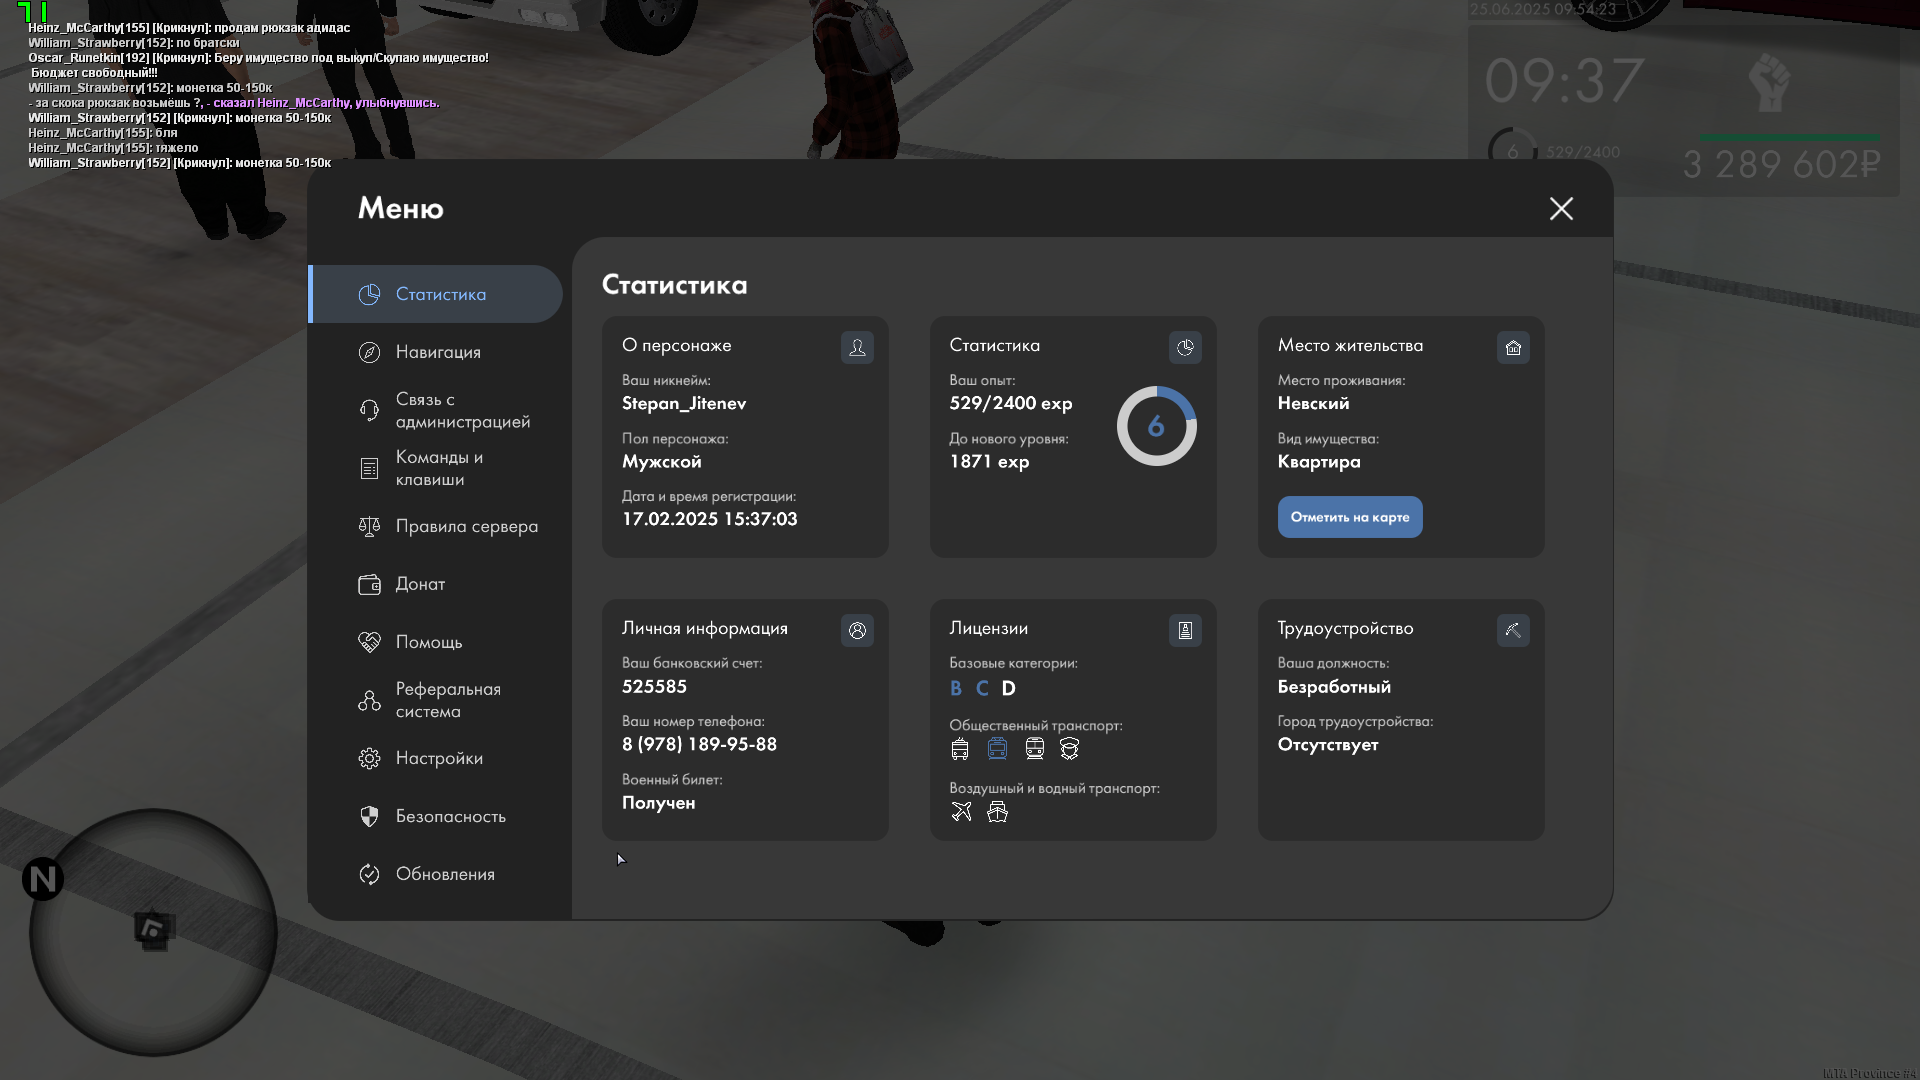
Task: Click military ticket status Получен
Action: click(x=658, y=803)
